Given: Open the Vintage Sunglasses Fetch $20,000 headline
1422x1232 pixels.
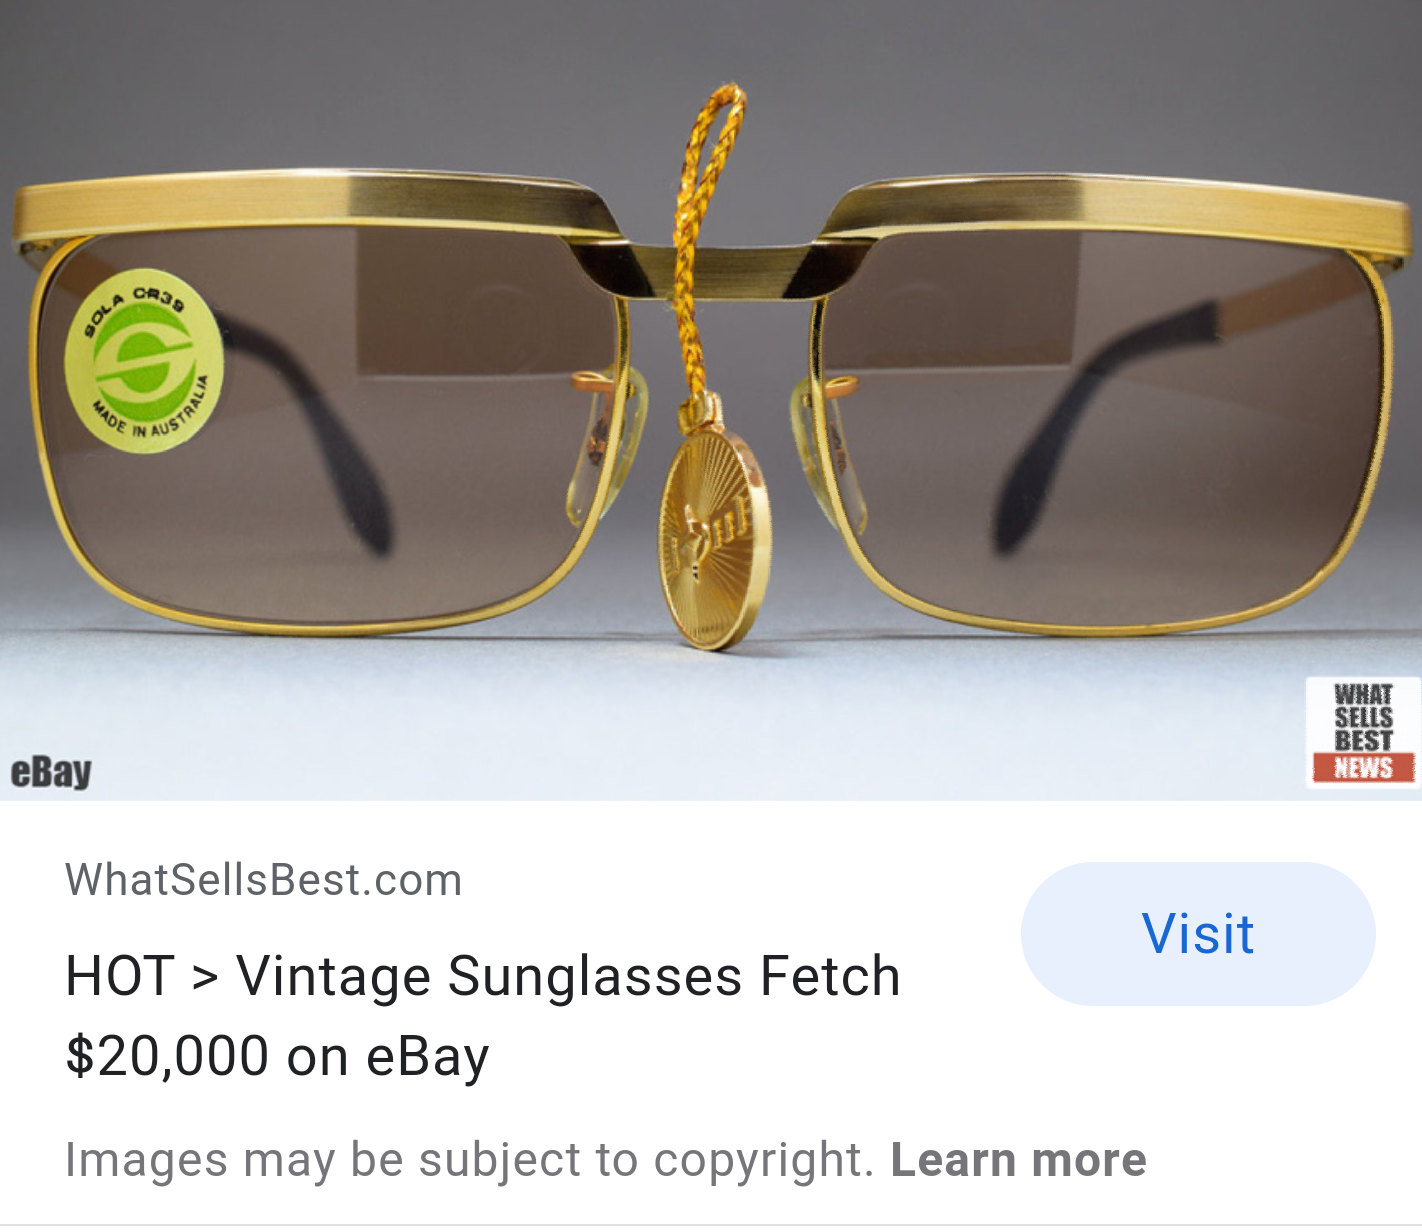Looking at the screenshot, I should coord(483,1016).
